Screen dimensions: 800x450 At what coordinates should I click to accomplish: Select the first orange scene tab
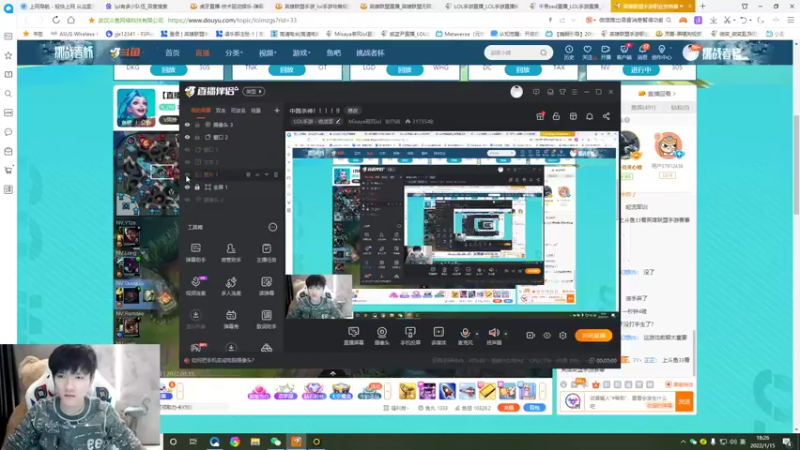pyautogui.click(x=201, y=110)
